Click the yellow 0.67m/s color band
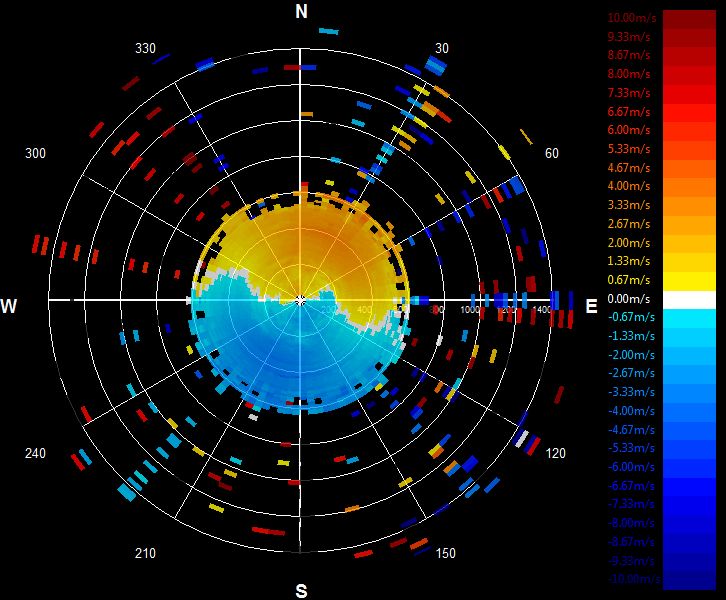The height and width of the screenshot is (600, 726). point(689,281)
